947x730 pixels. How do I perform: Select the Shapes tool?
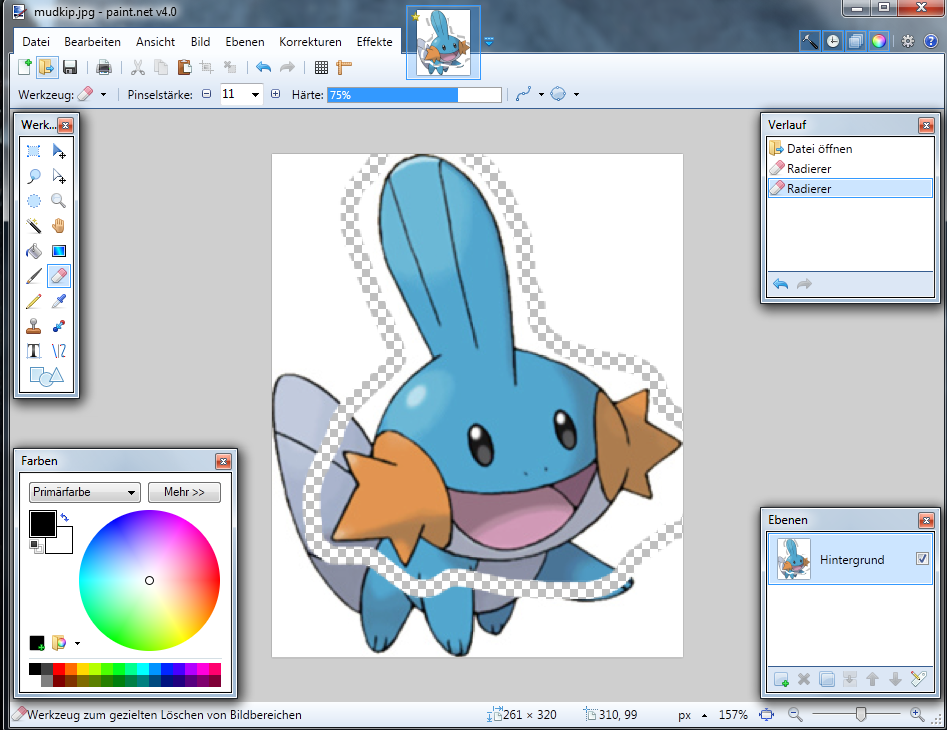pos(47,376)
